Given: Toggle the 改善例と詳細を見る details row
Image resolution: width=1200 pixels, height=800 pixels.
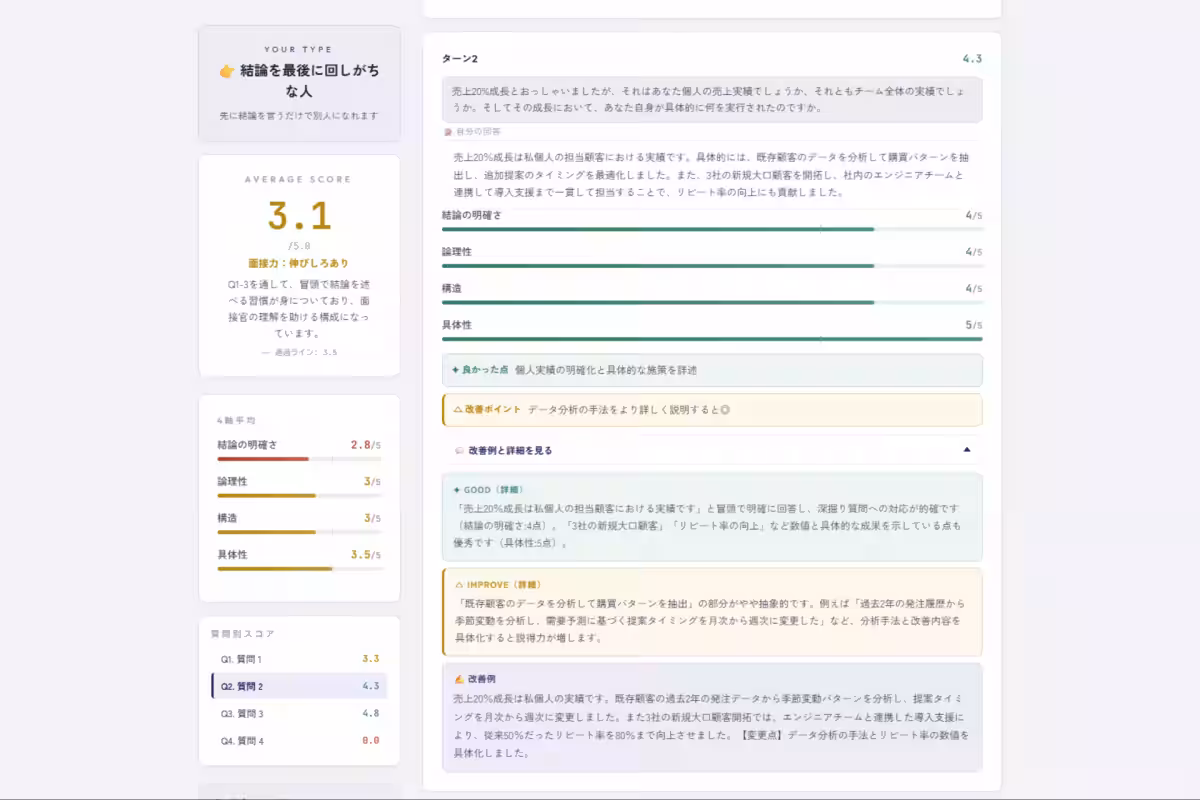Looking at the screenshot, I should [712, 450].
